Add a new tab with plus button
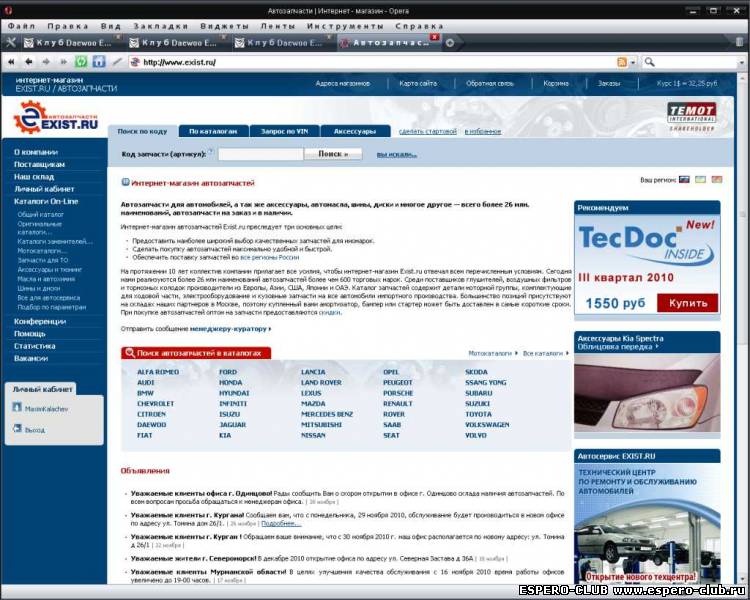This screenshot has height=600, width=750. tap(450, 43)
